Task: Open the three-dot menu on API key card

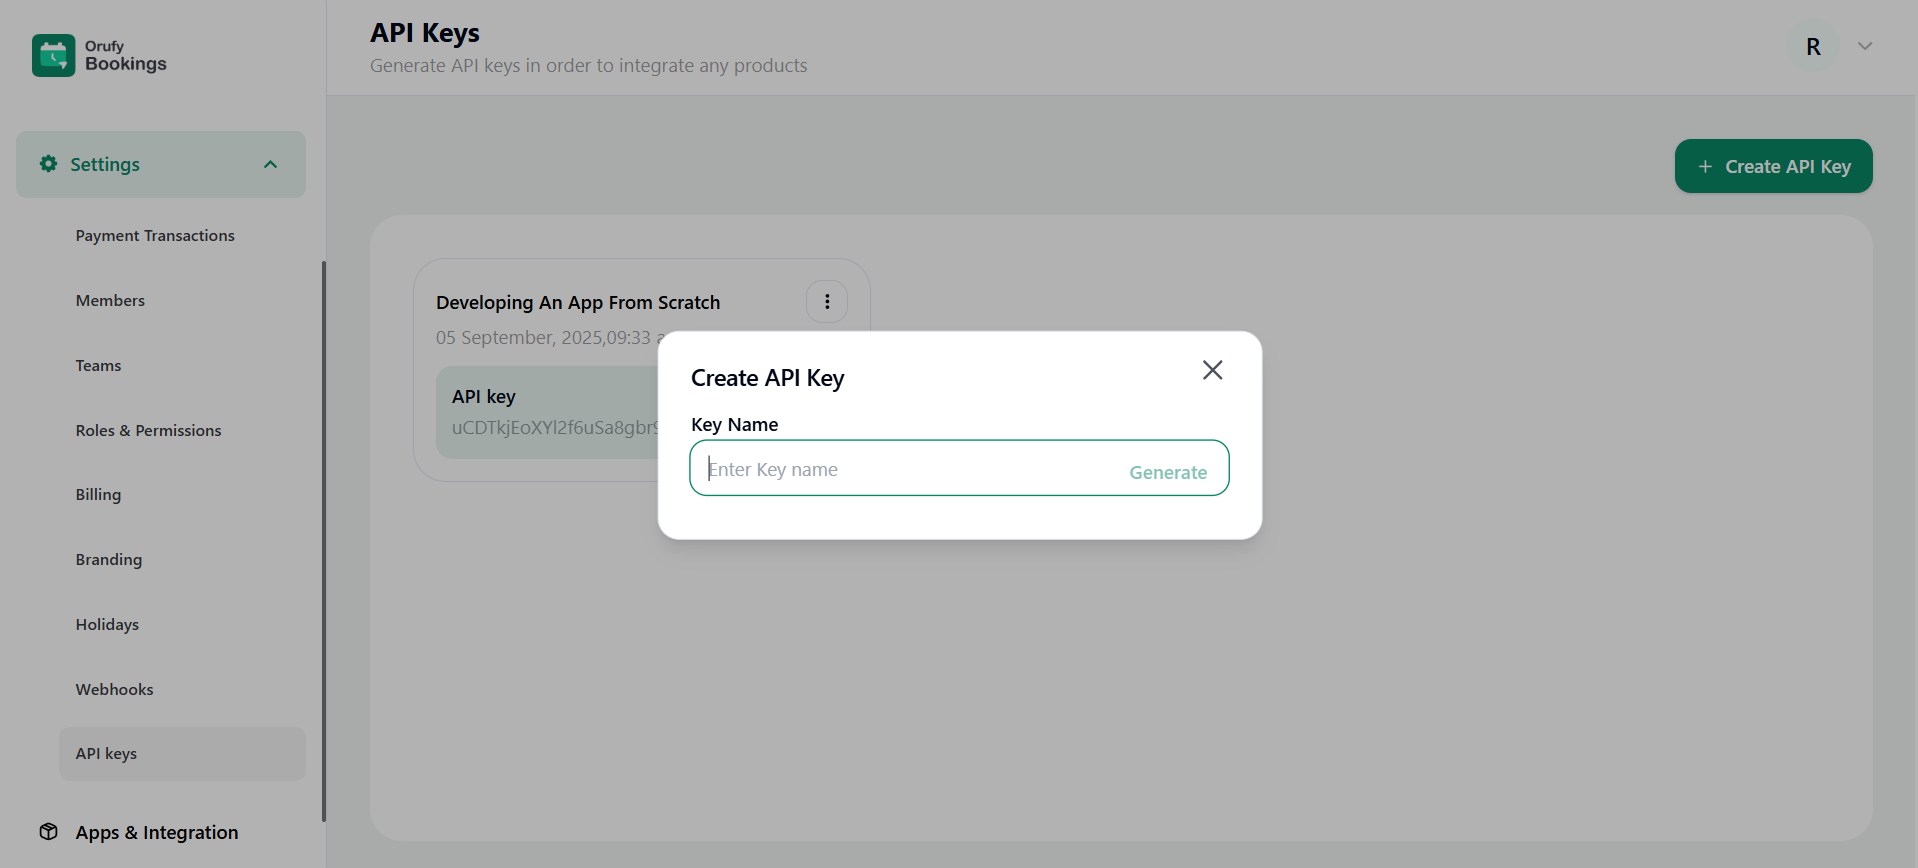Action: 827,302
